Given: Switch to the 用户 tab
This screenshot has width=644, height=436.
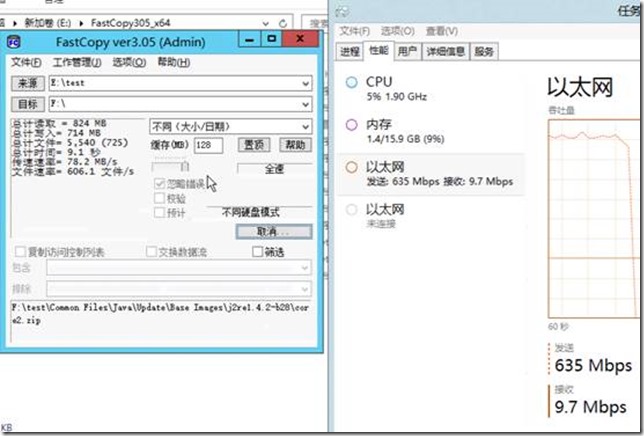Looking at the screenshot, I should [407, 51].
